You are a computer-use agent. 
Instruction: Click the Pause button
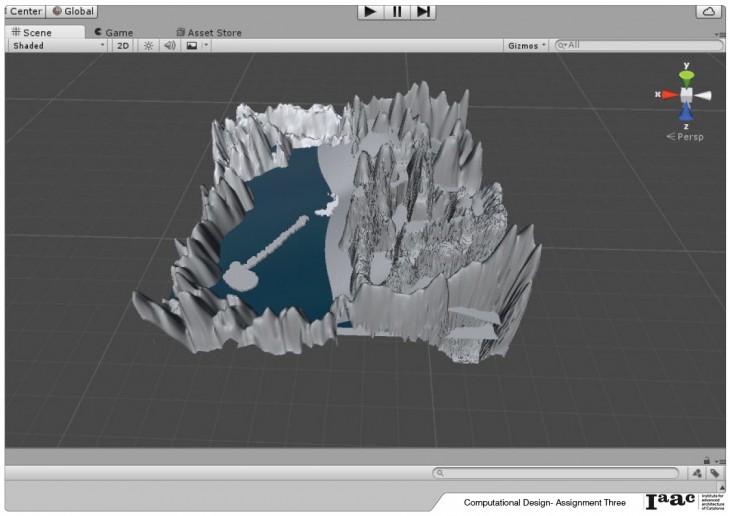pyautogui.click(x=397, y=11)
